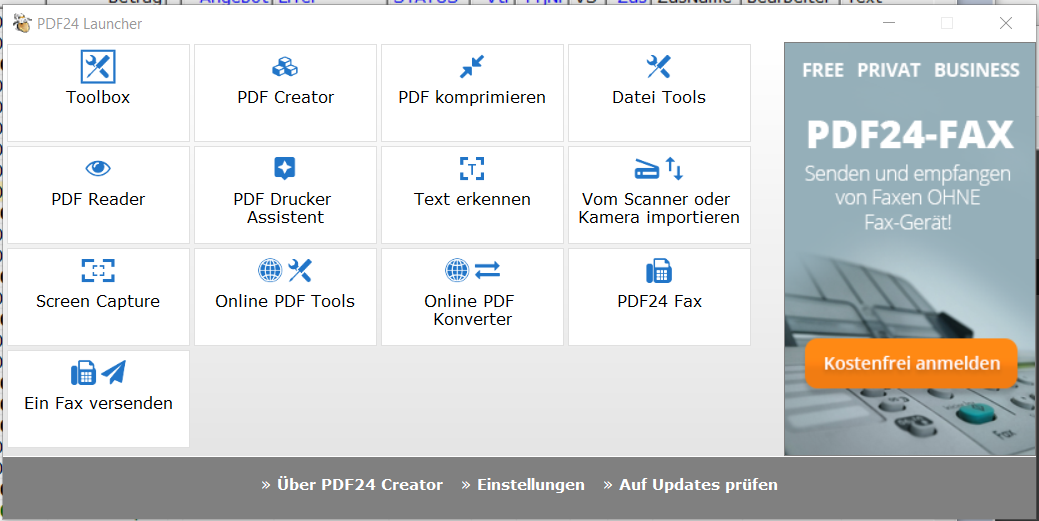Open PDF Drucker Assistent star icon
Viewport: 1039px width, 521px height.
point(285,168)
